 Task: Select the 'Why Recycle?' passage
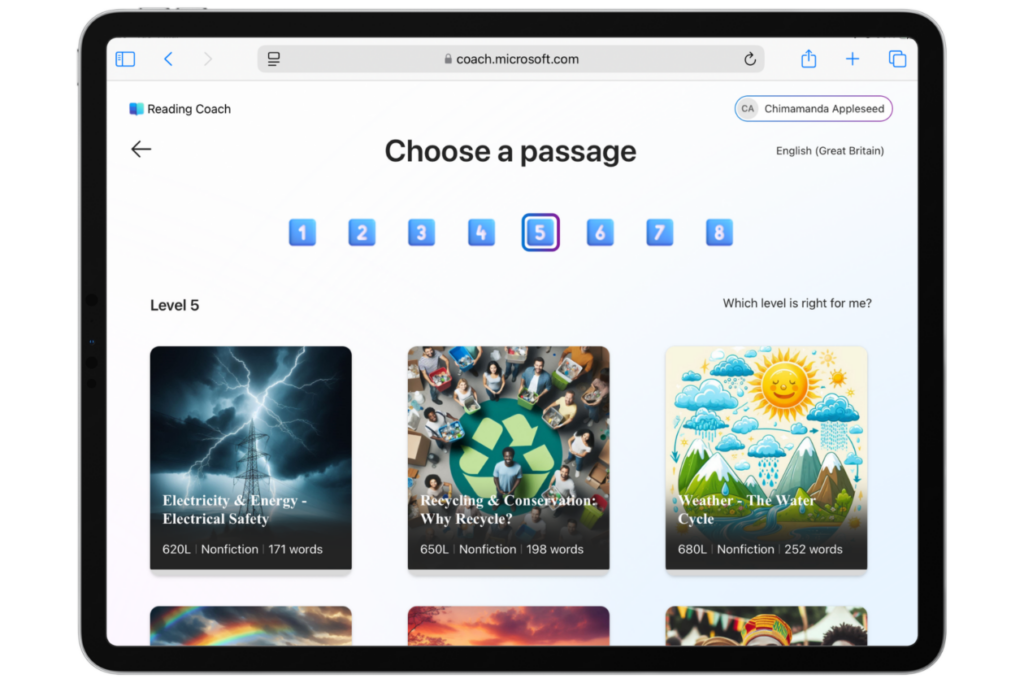click(x=508, y=458)
